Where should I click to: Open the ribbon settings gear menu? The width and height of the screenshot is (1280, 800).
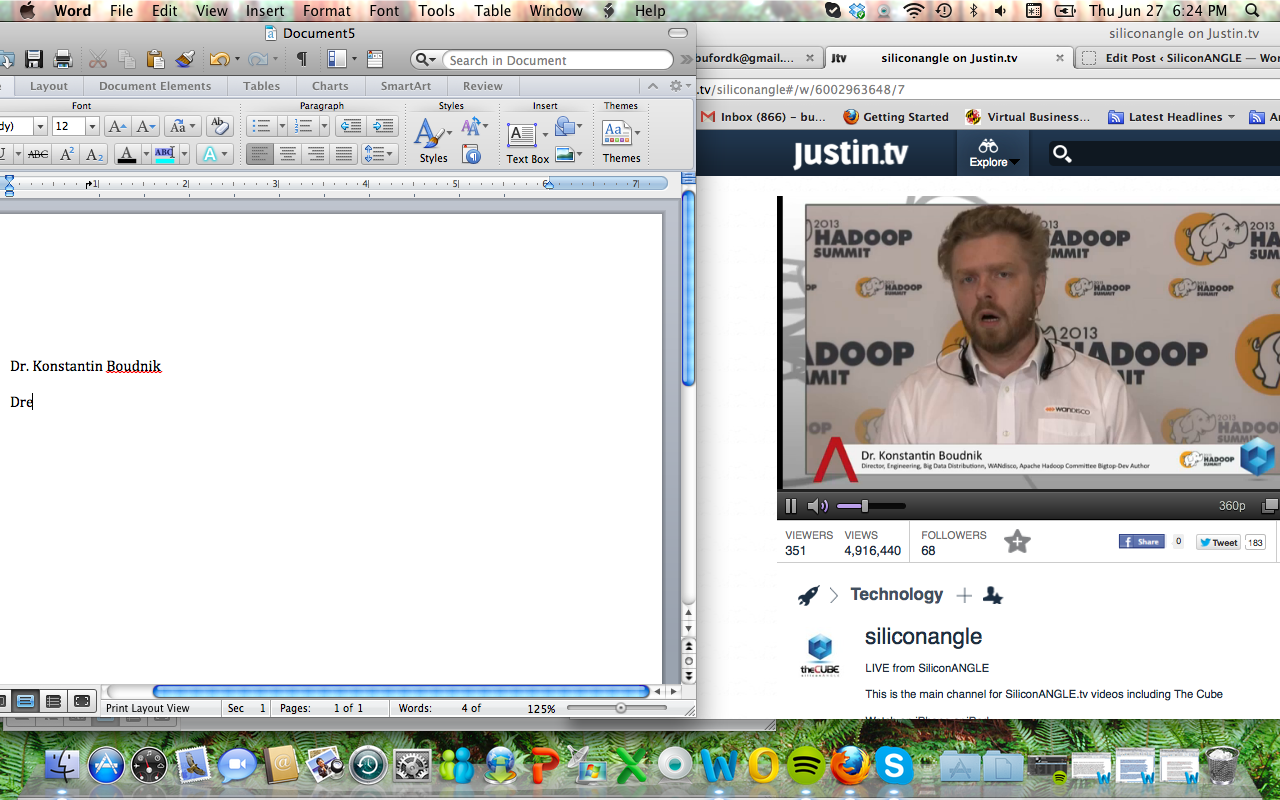pyautogui.click(x=679, y=86)
